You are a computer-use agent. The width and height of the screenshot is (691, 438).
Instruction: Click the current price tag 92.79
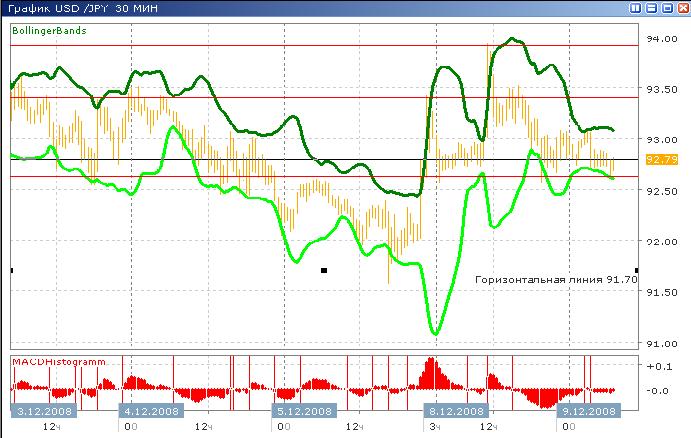(x=663, y=159)
